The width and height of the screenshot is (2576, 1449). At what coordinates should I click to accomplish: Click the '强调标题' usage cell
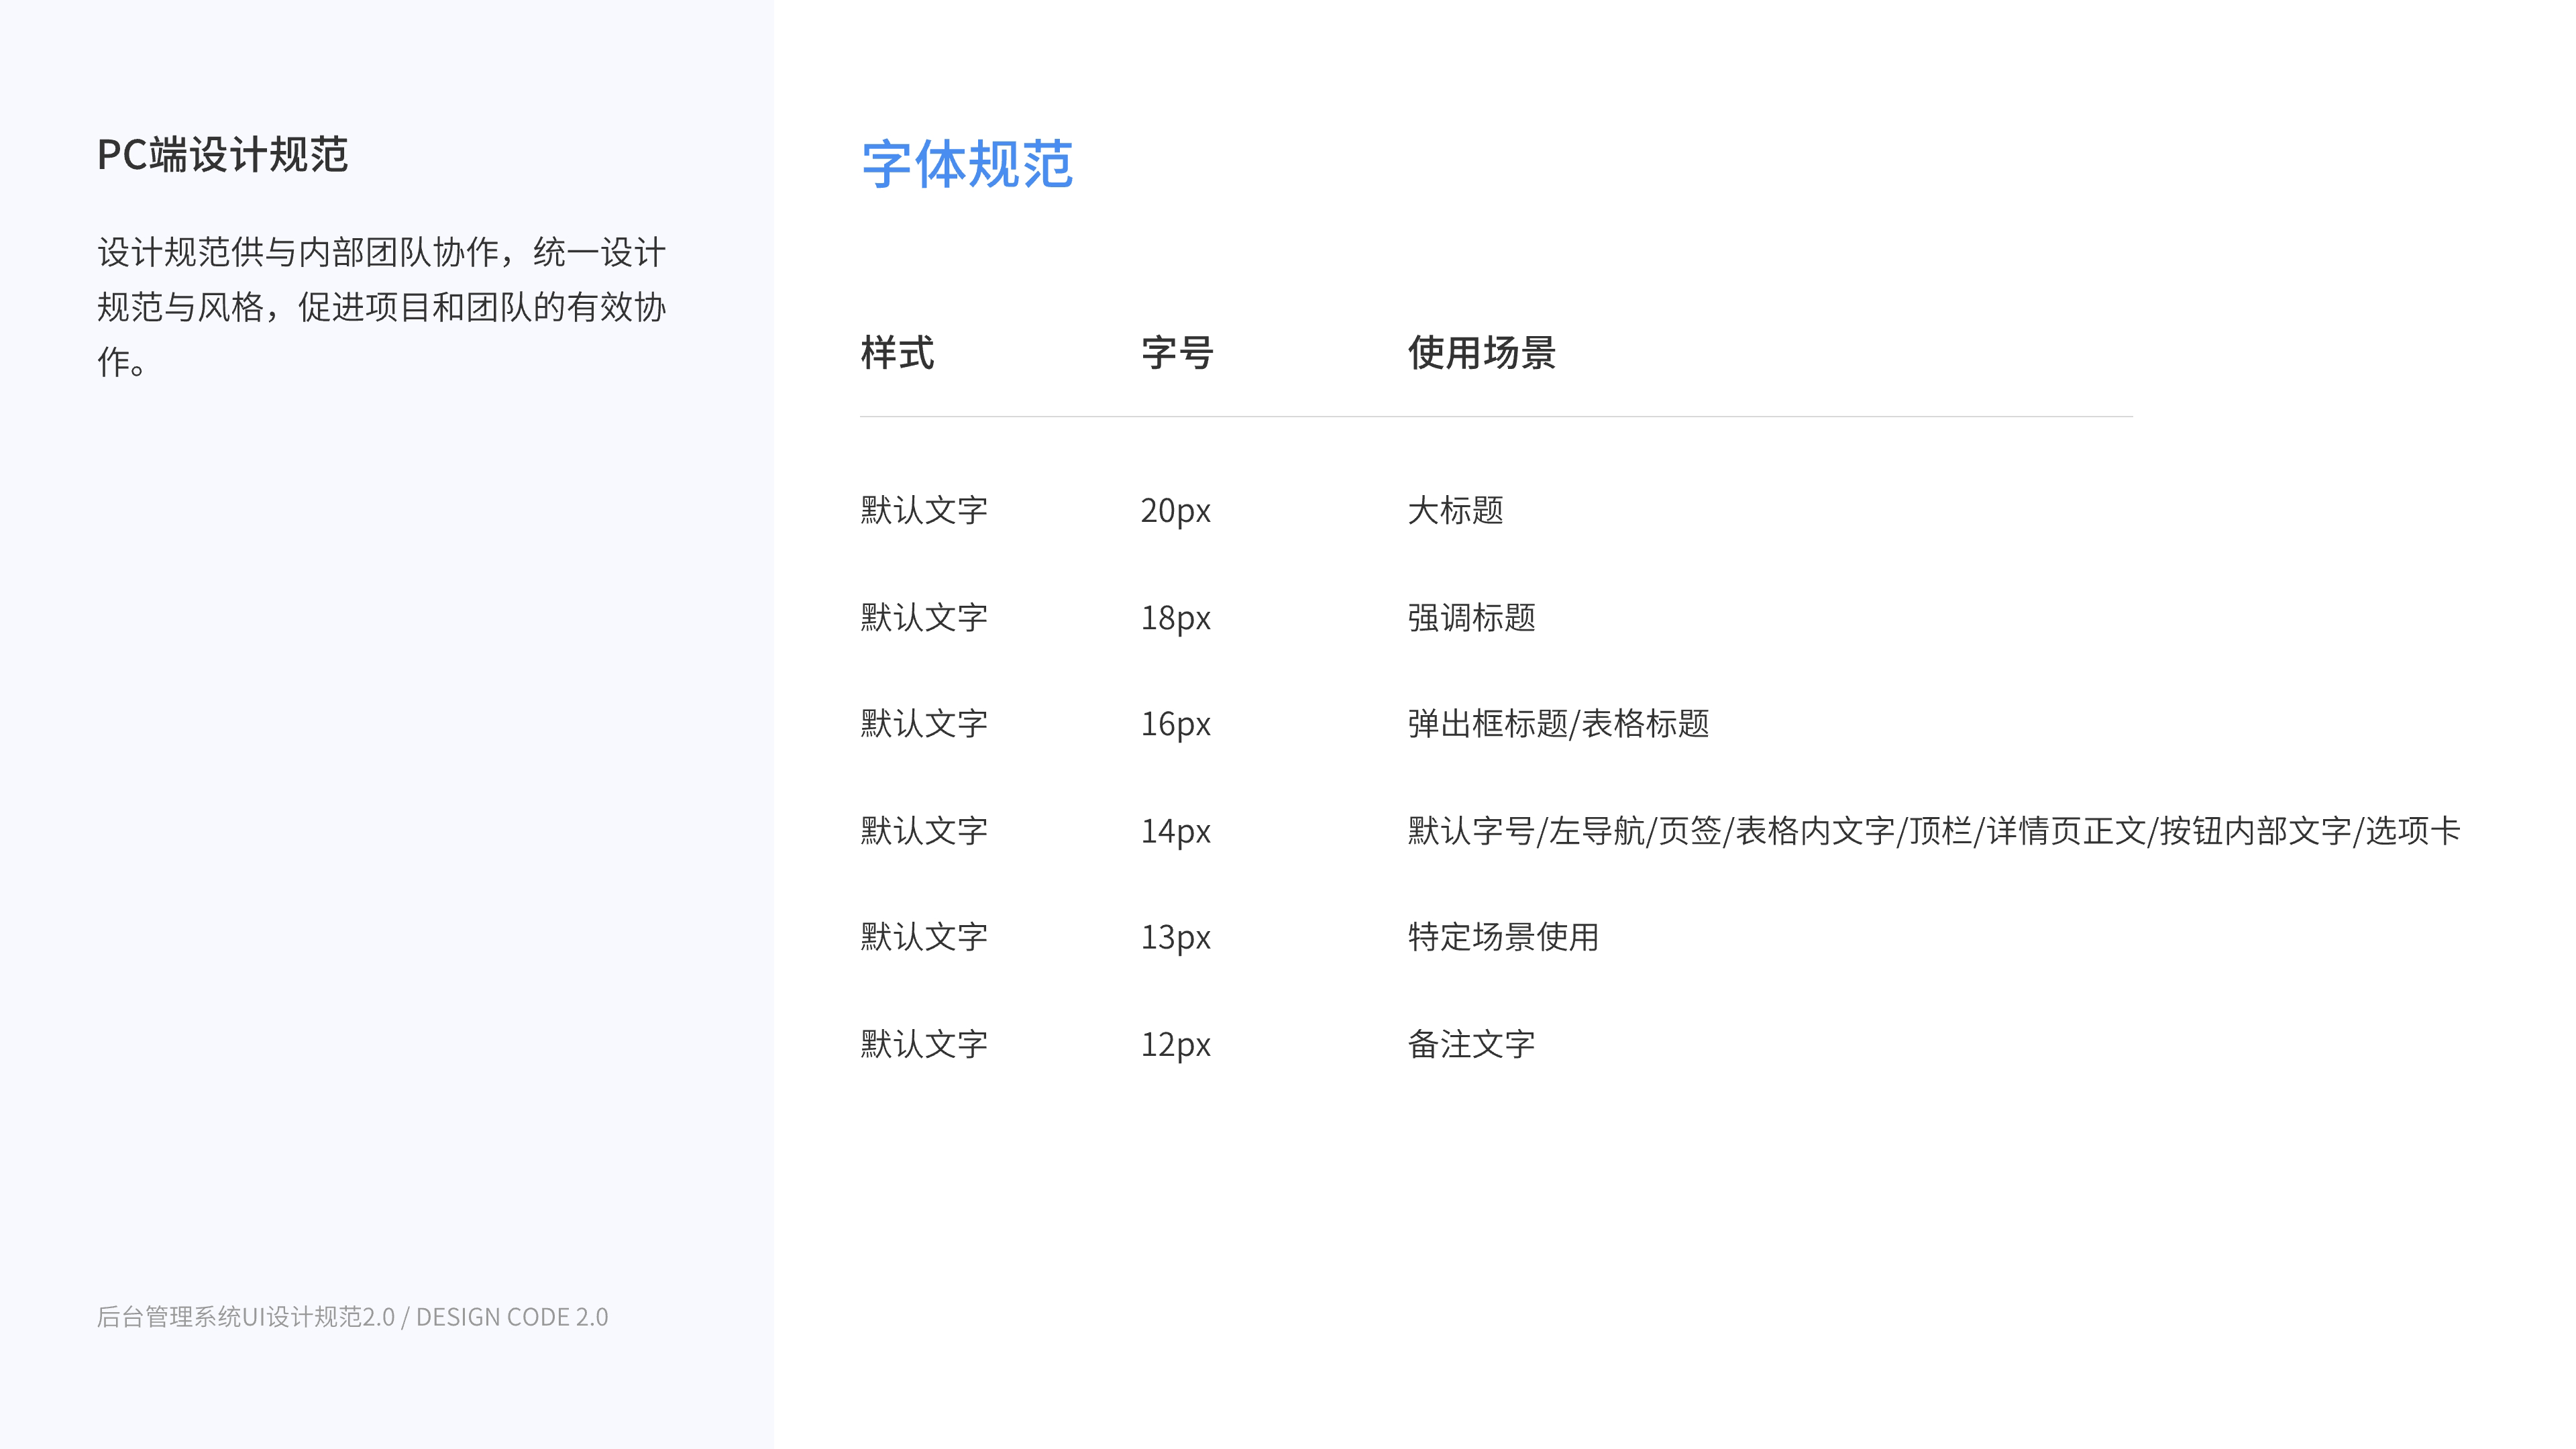(x=1471, y=618)
